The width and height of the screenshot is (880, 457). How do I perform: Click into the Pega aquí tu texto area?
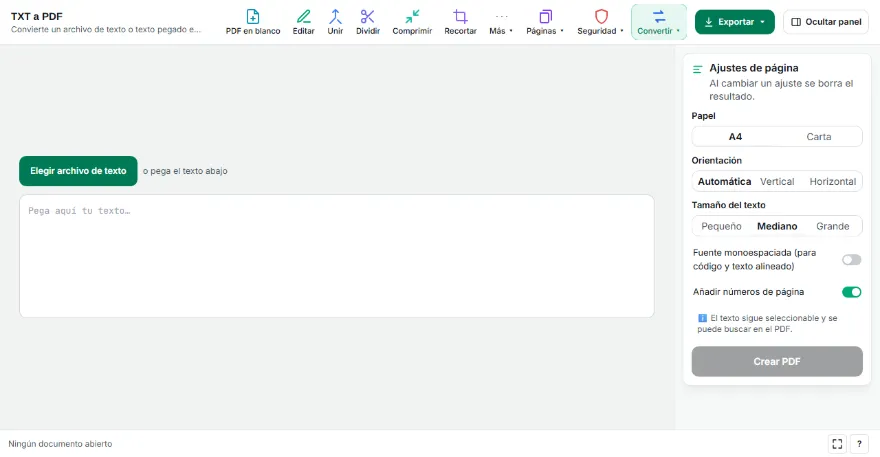click(x=337, y=256)
